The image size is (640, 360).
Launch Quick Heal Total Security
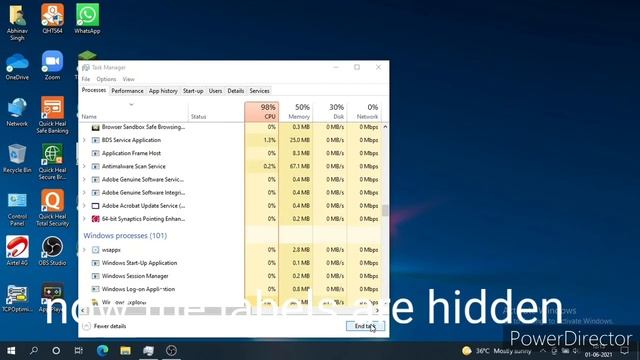coord(52,208)
